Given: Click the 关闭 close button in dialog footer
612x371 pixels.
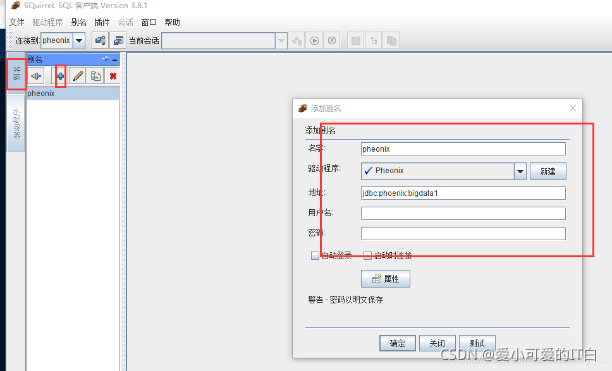Looking at the screenshot, I should (x=437, y=343).
